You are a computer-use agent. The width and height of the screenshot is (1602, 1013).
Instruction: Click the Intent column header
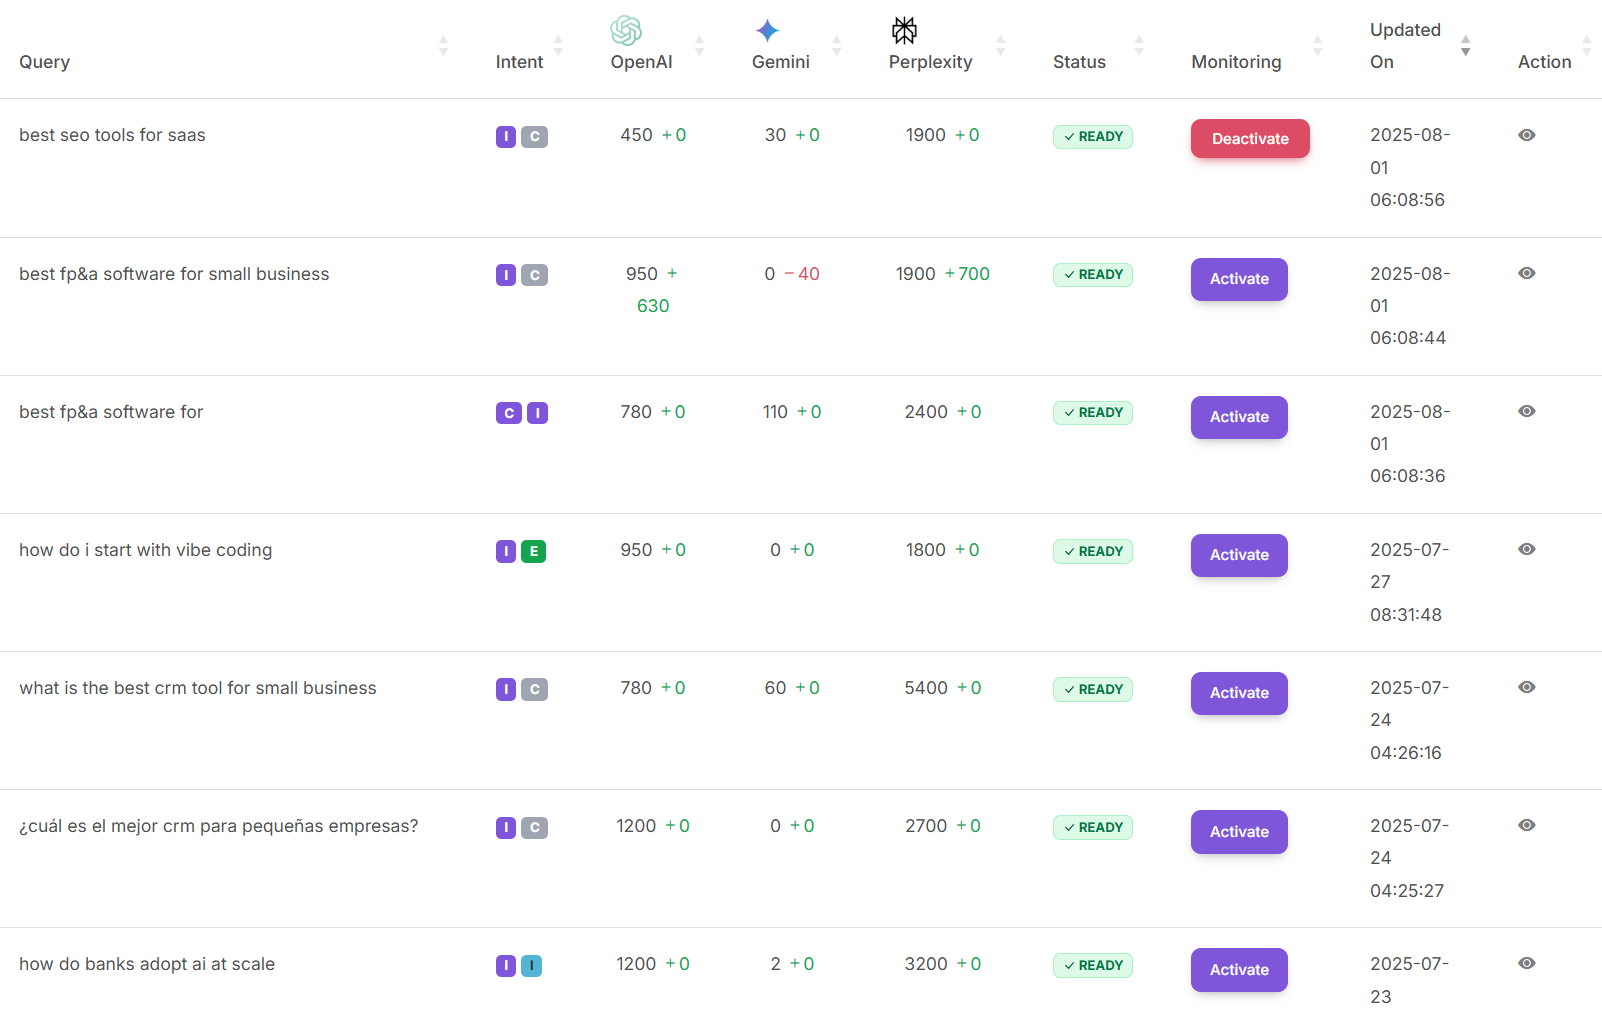pyautogui.click(x=519, y=62)
